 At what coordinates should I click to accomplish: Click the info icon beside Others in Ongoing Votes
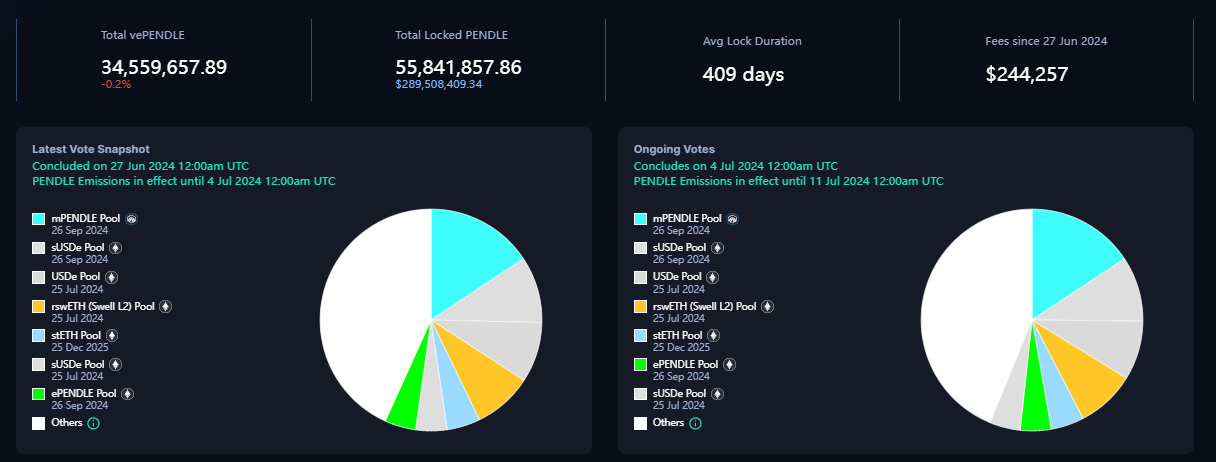696,424
